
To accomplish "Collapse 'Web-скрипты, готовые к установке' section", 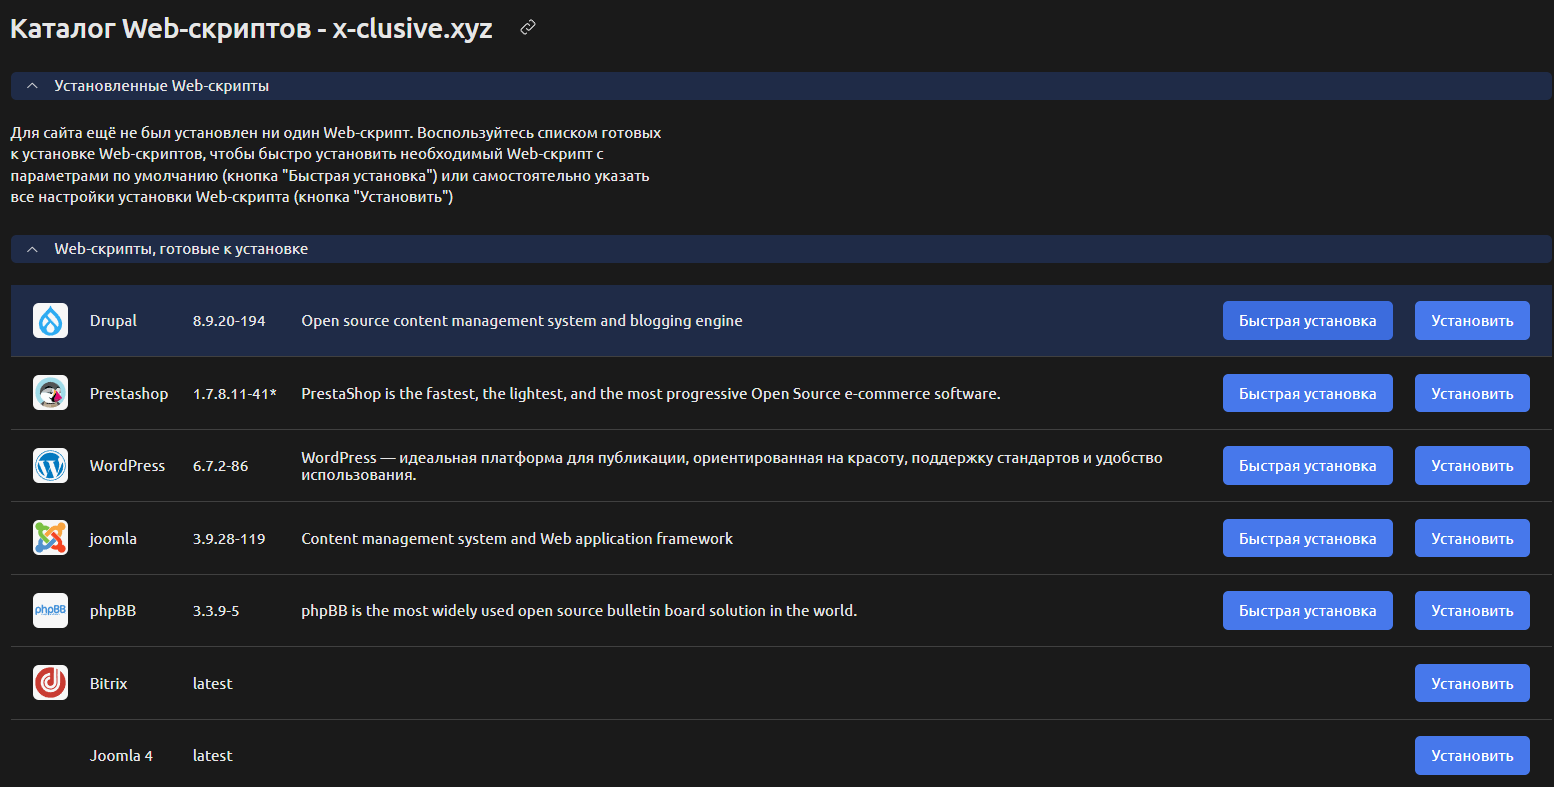I will 33,249.
